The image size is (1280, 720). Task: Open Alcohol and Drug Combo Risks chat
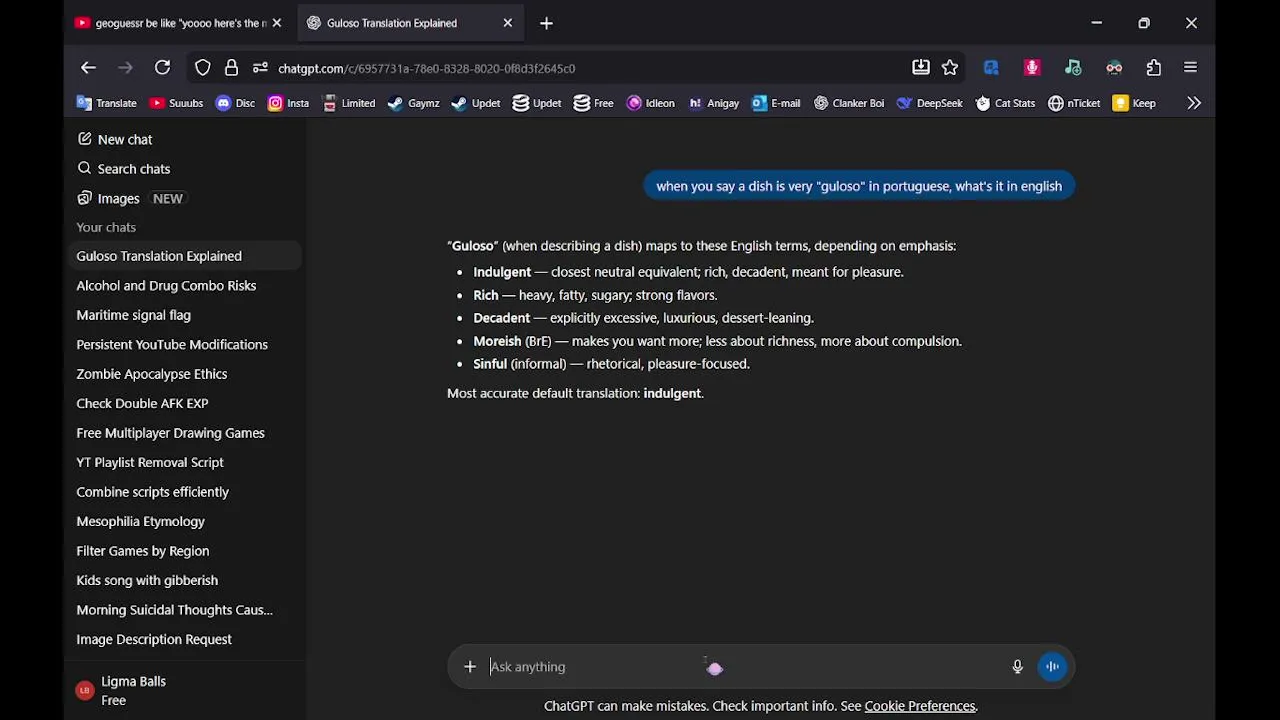click(166, 285)
